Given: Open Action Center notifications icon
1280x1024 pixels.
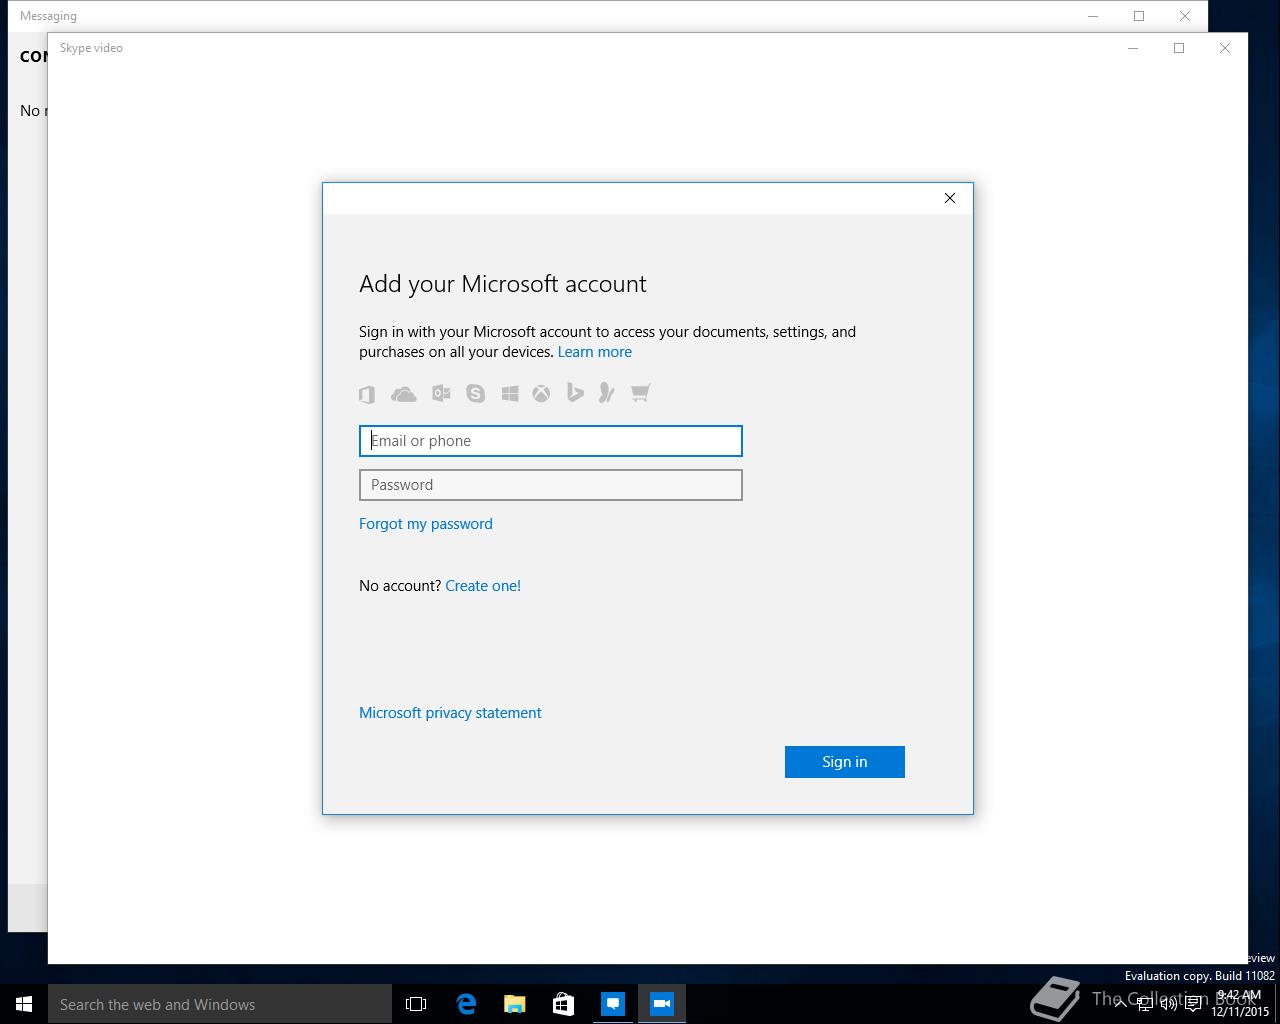Looking at the screenshot, I should [1193, 1004].
